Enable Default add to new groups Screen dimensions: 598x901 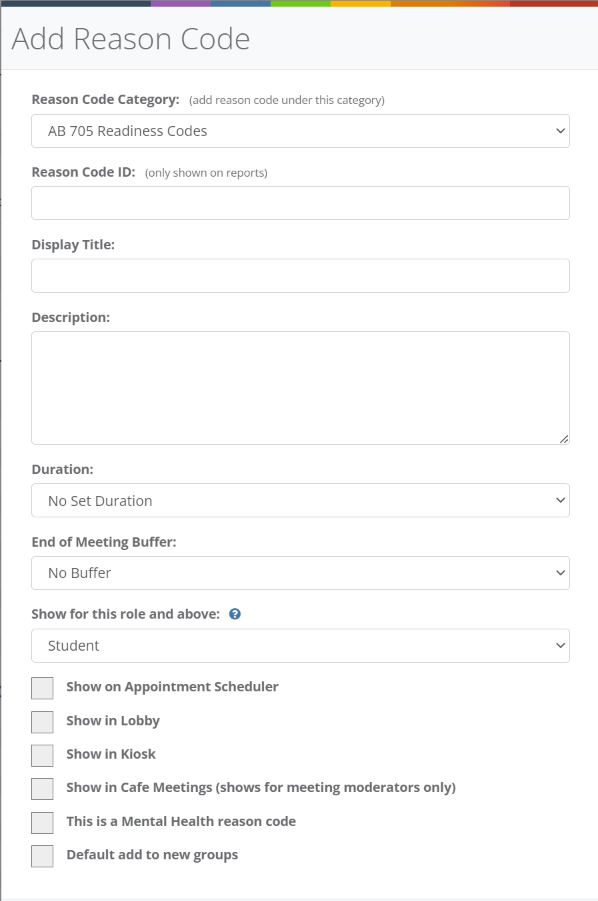pyautogui.click(x=42, y=856)
